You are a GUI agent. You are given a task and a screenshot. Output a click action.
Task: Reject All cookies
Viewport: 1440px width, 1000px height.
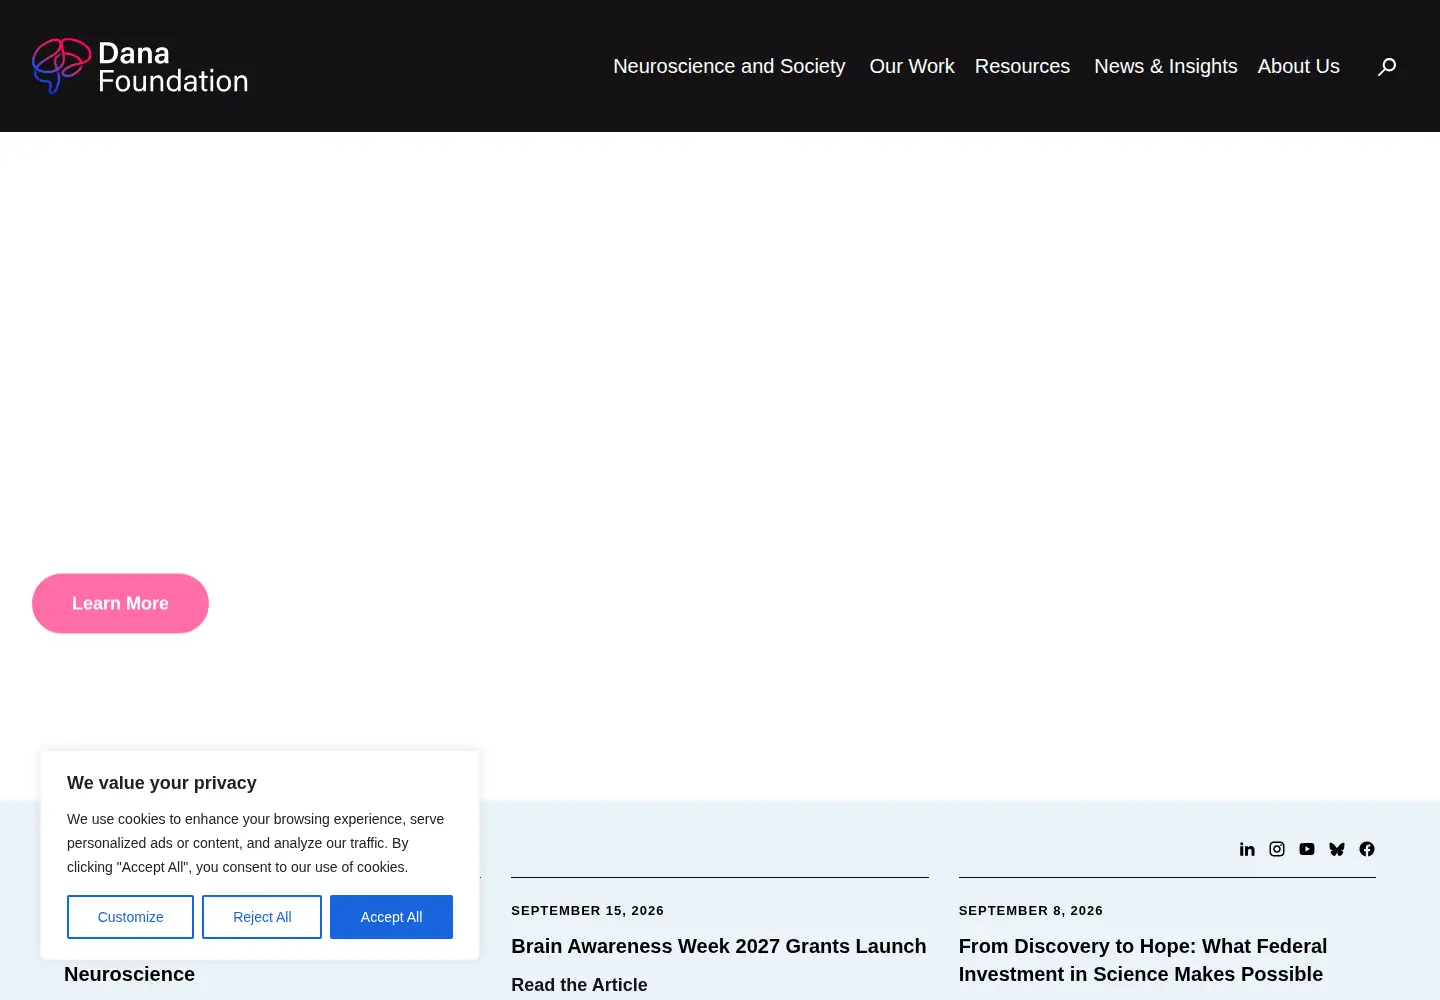(262, 917)
